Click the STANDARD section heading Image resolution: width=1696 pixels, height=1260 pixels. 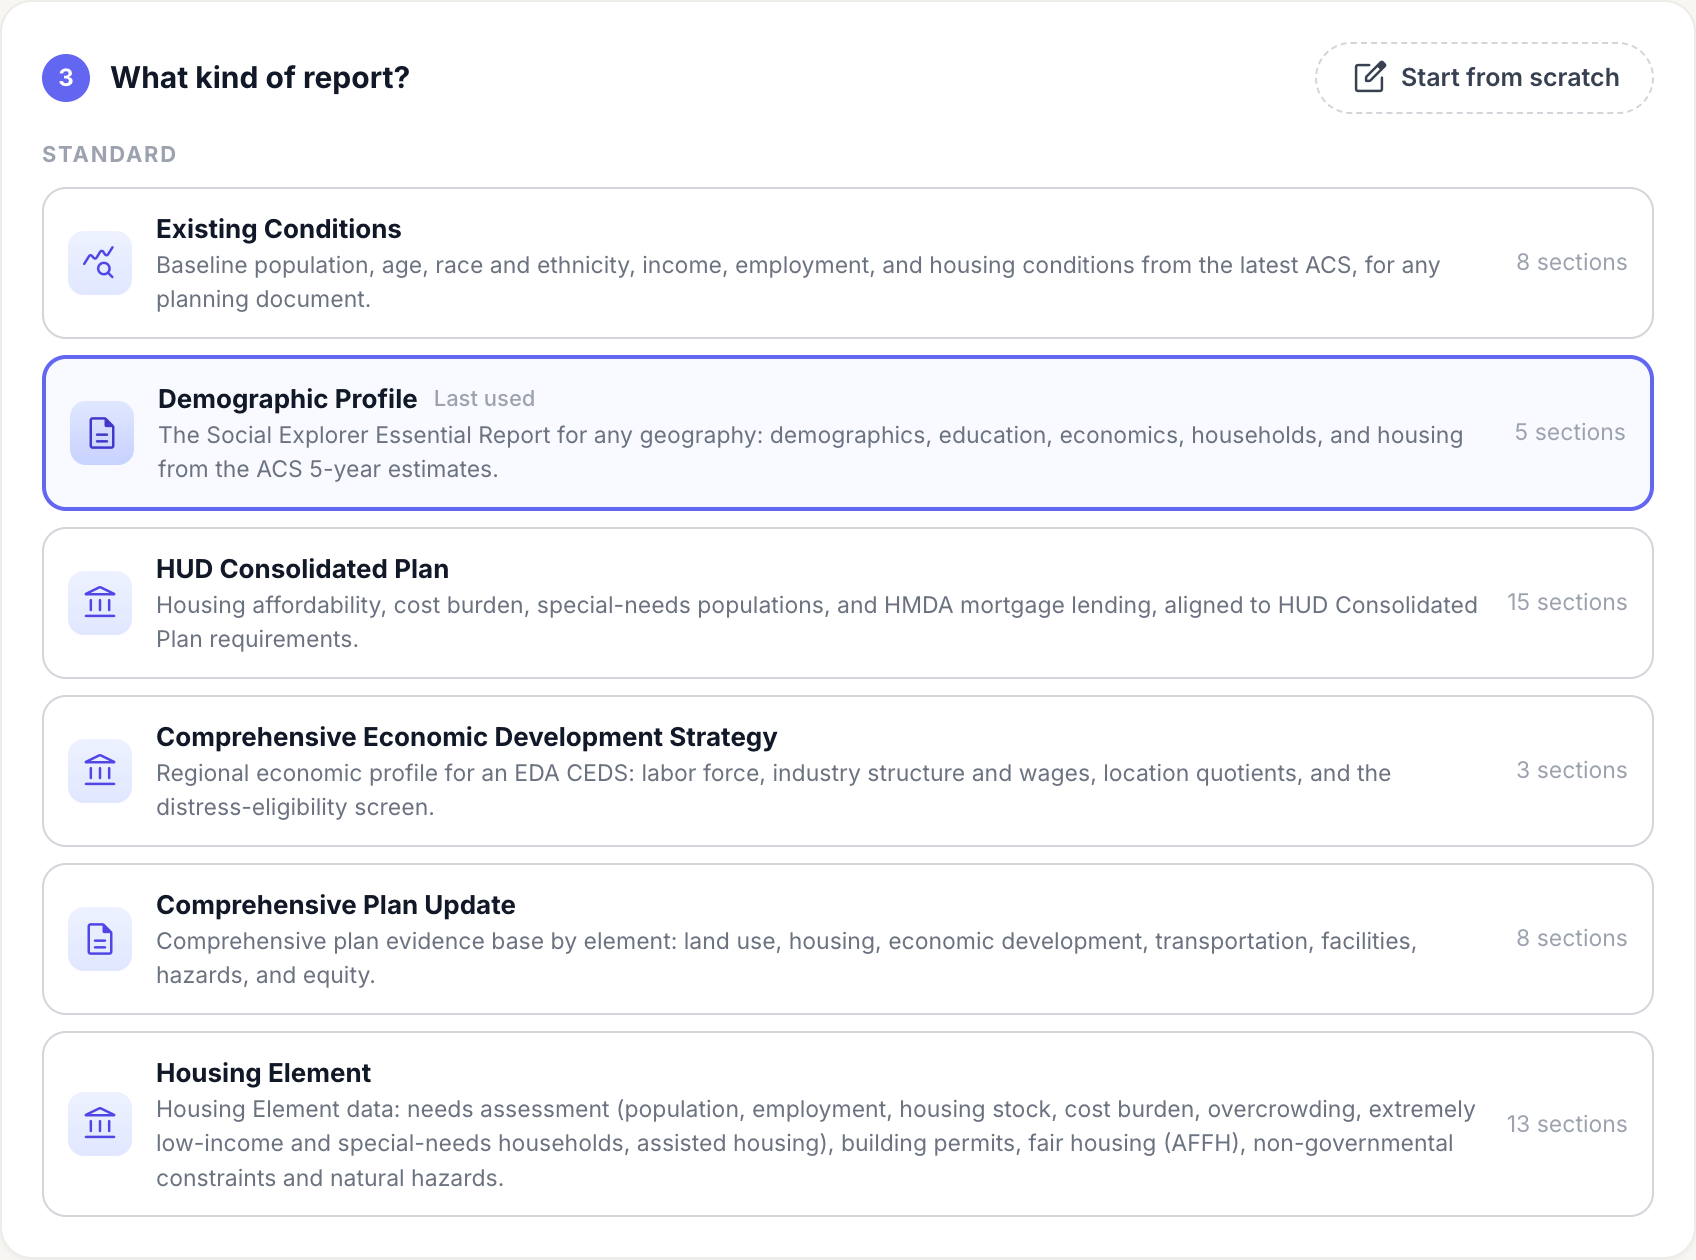(x=109, y=154)
